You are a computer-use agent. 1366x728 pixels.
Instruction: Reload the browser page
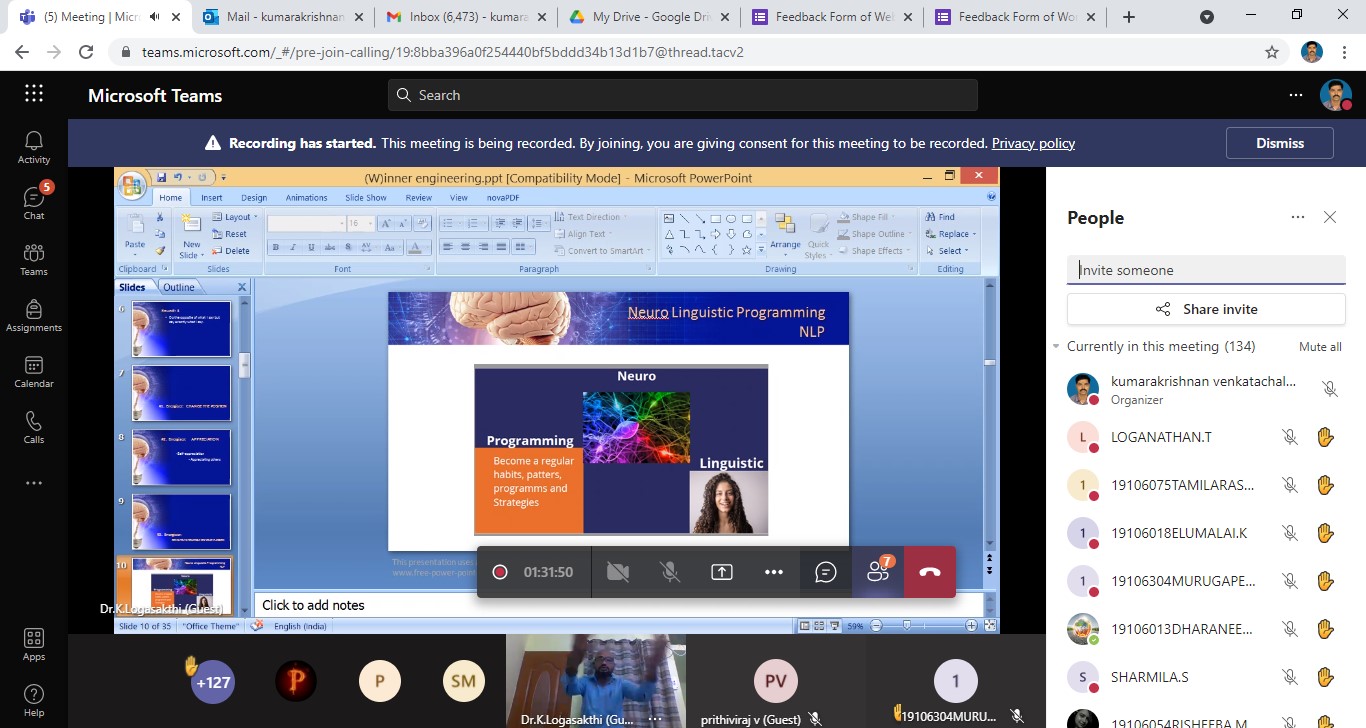(86, 52)
